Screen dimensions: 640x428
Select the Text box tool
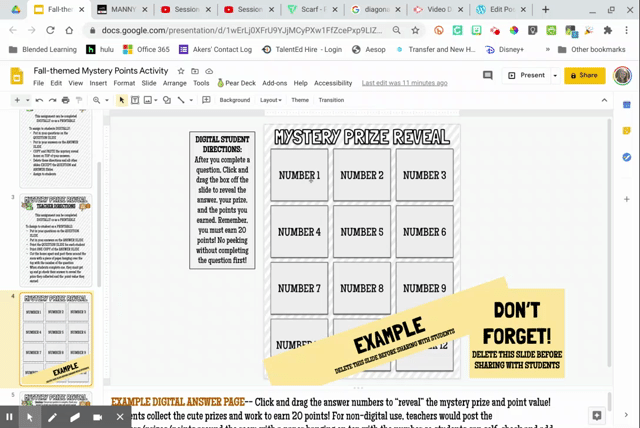tap(135, 100)
